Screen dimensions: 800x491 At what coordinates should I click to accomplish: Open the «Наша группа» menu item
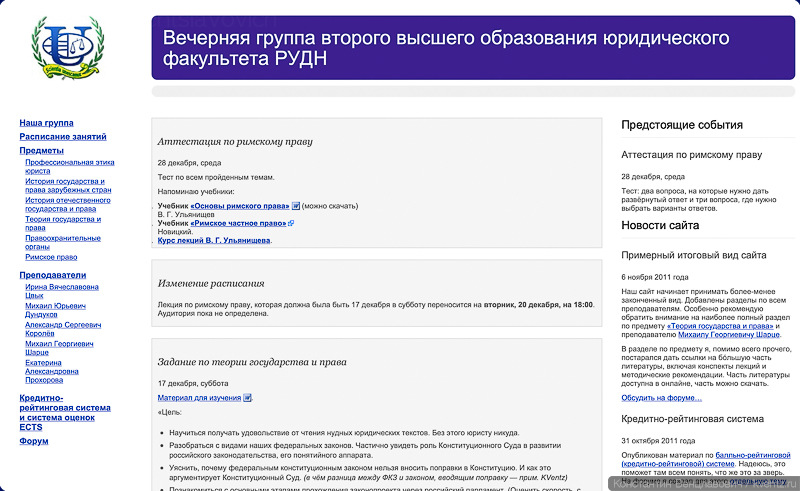[x=46, y=122]
